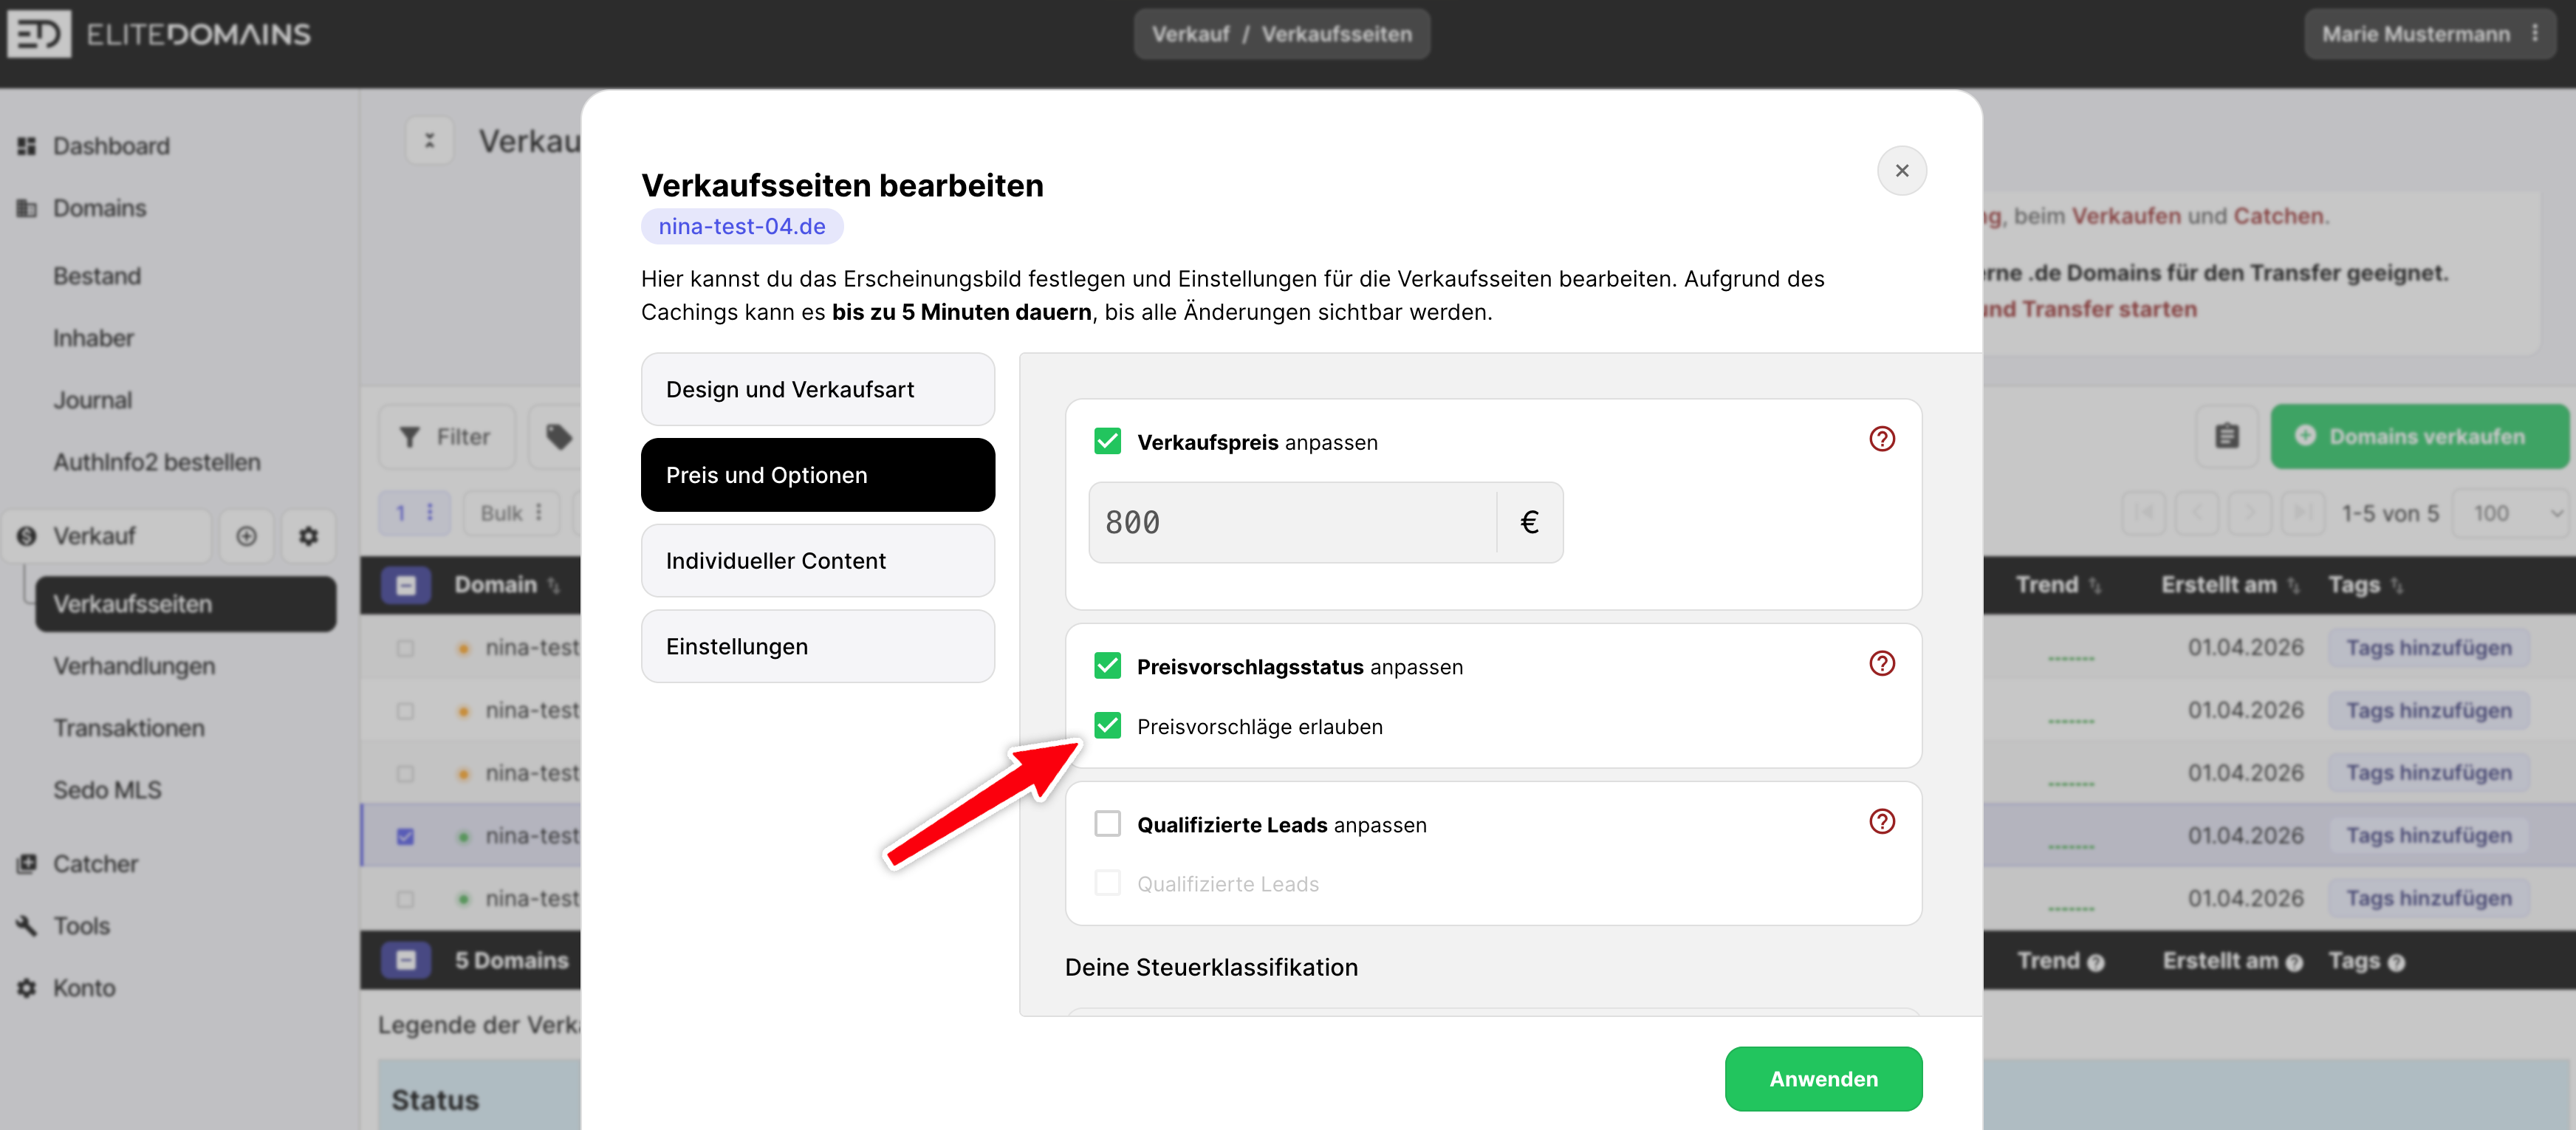Image resolution: width=2576 pixels, height=1130 pixels.
Task: Go to last page pagination icon
Action: tap(2302, 513)
